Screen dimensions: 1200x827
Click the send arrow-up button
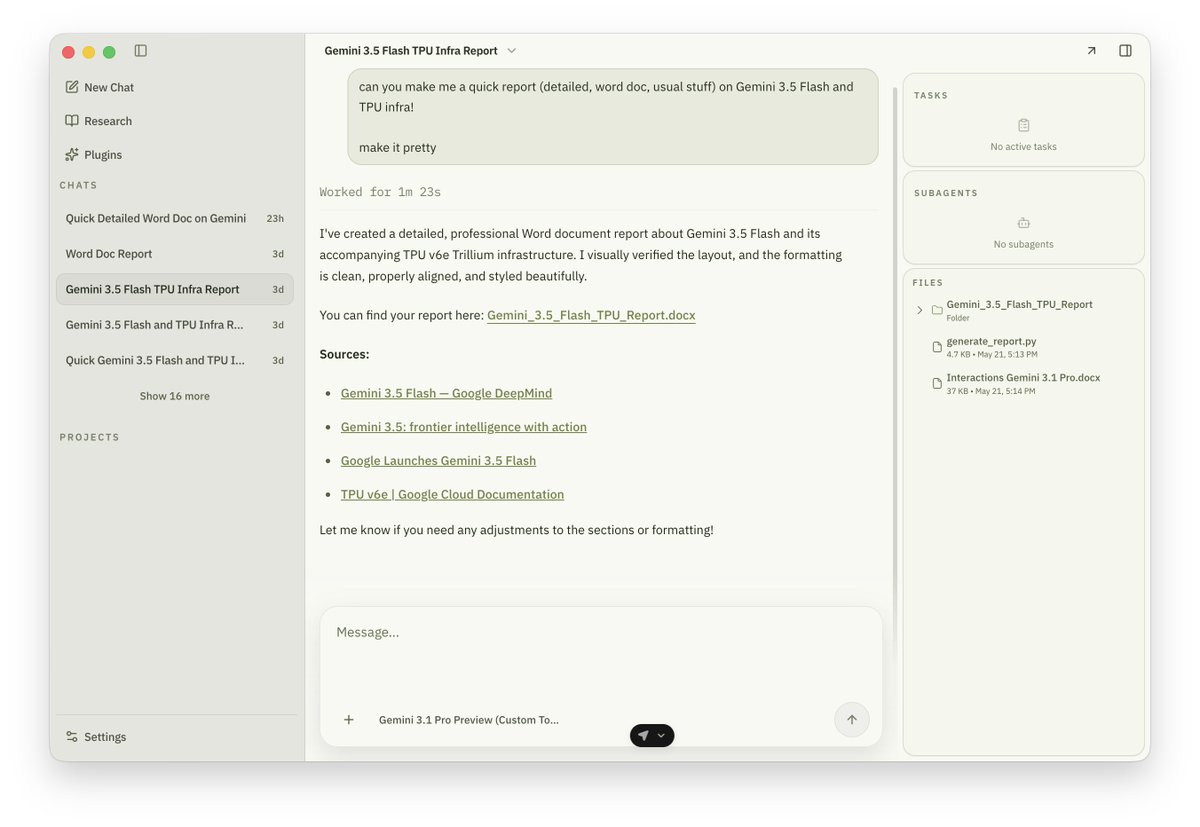(x=852, y=720)
